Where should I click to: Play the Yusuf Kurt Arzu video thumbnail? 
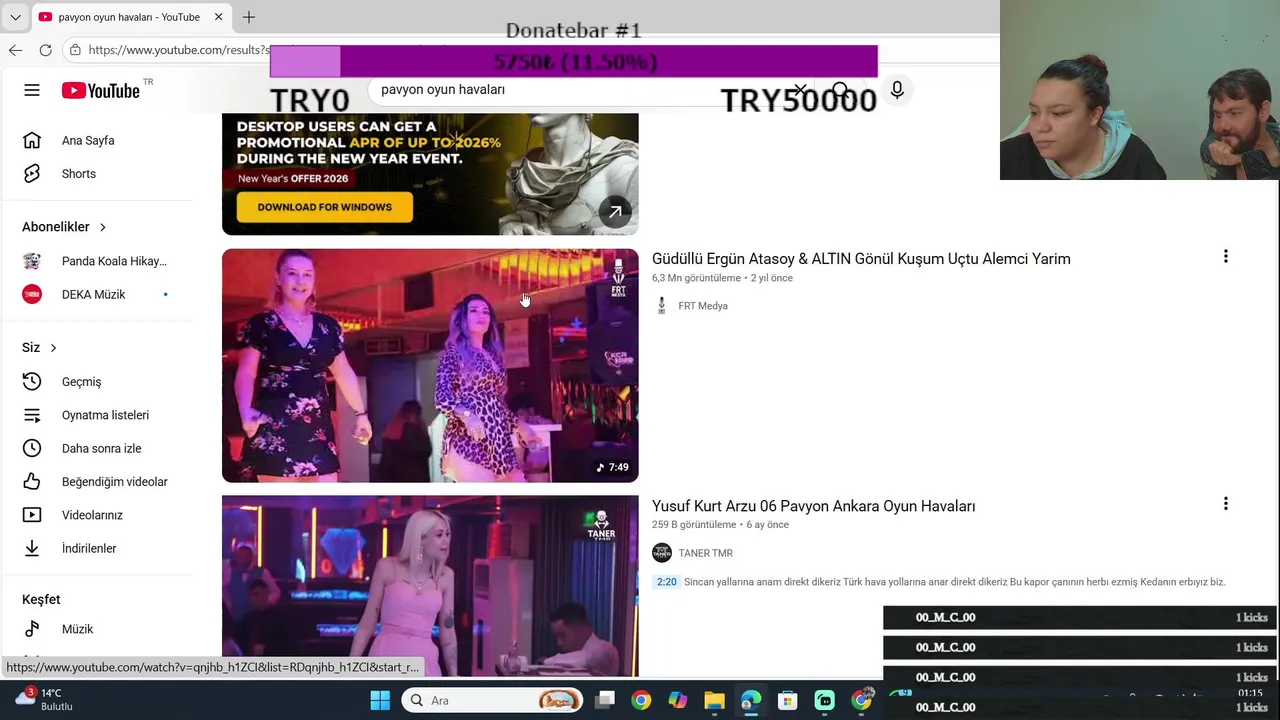pyautogui.click(x=430, y=586)
